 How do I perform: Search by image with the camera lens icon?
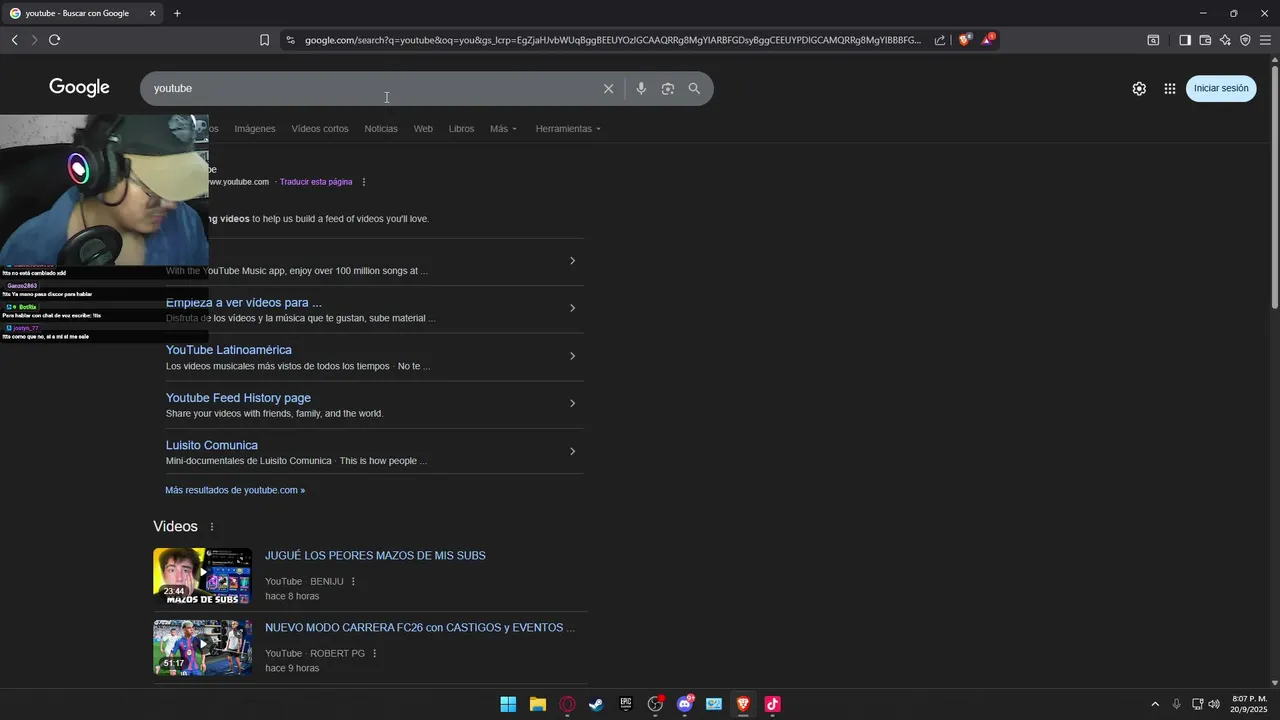[668, 88]
